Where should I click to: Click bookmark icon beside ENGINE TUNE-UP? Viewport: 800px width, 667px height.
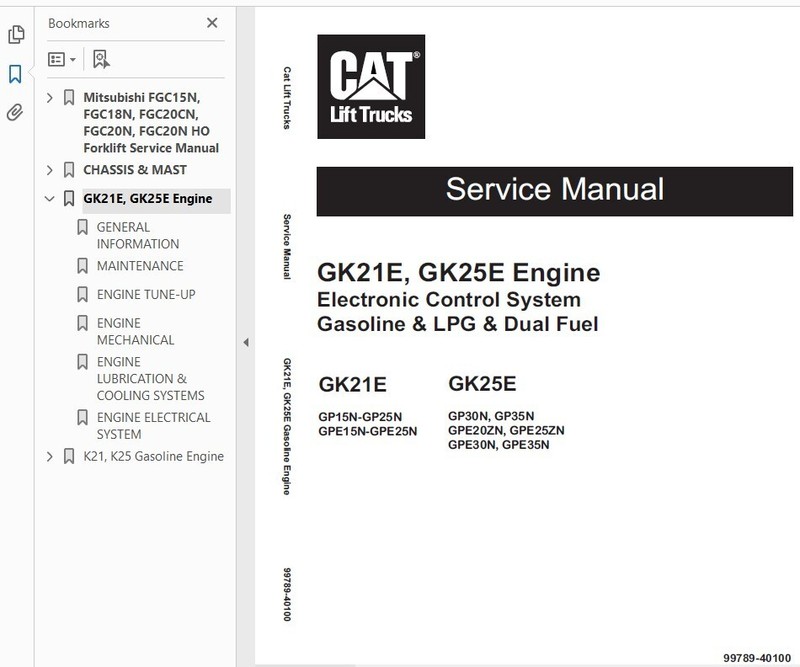82,294
